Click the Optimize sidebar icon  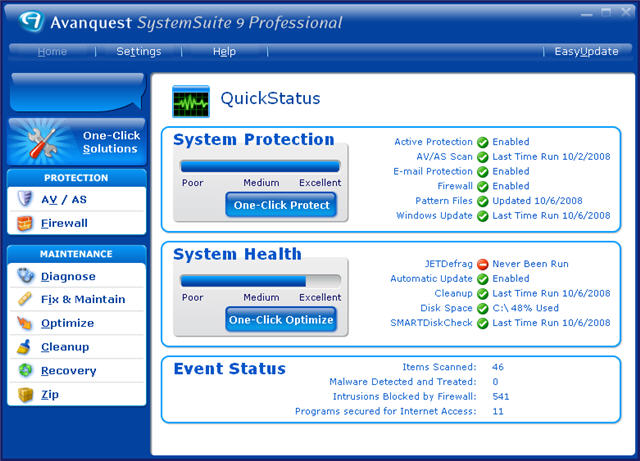26,323
